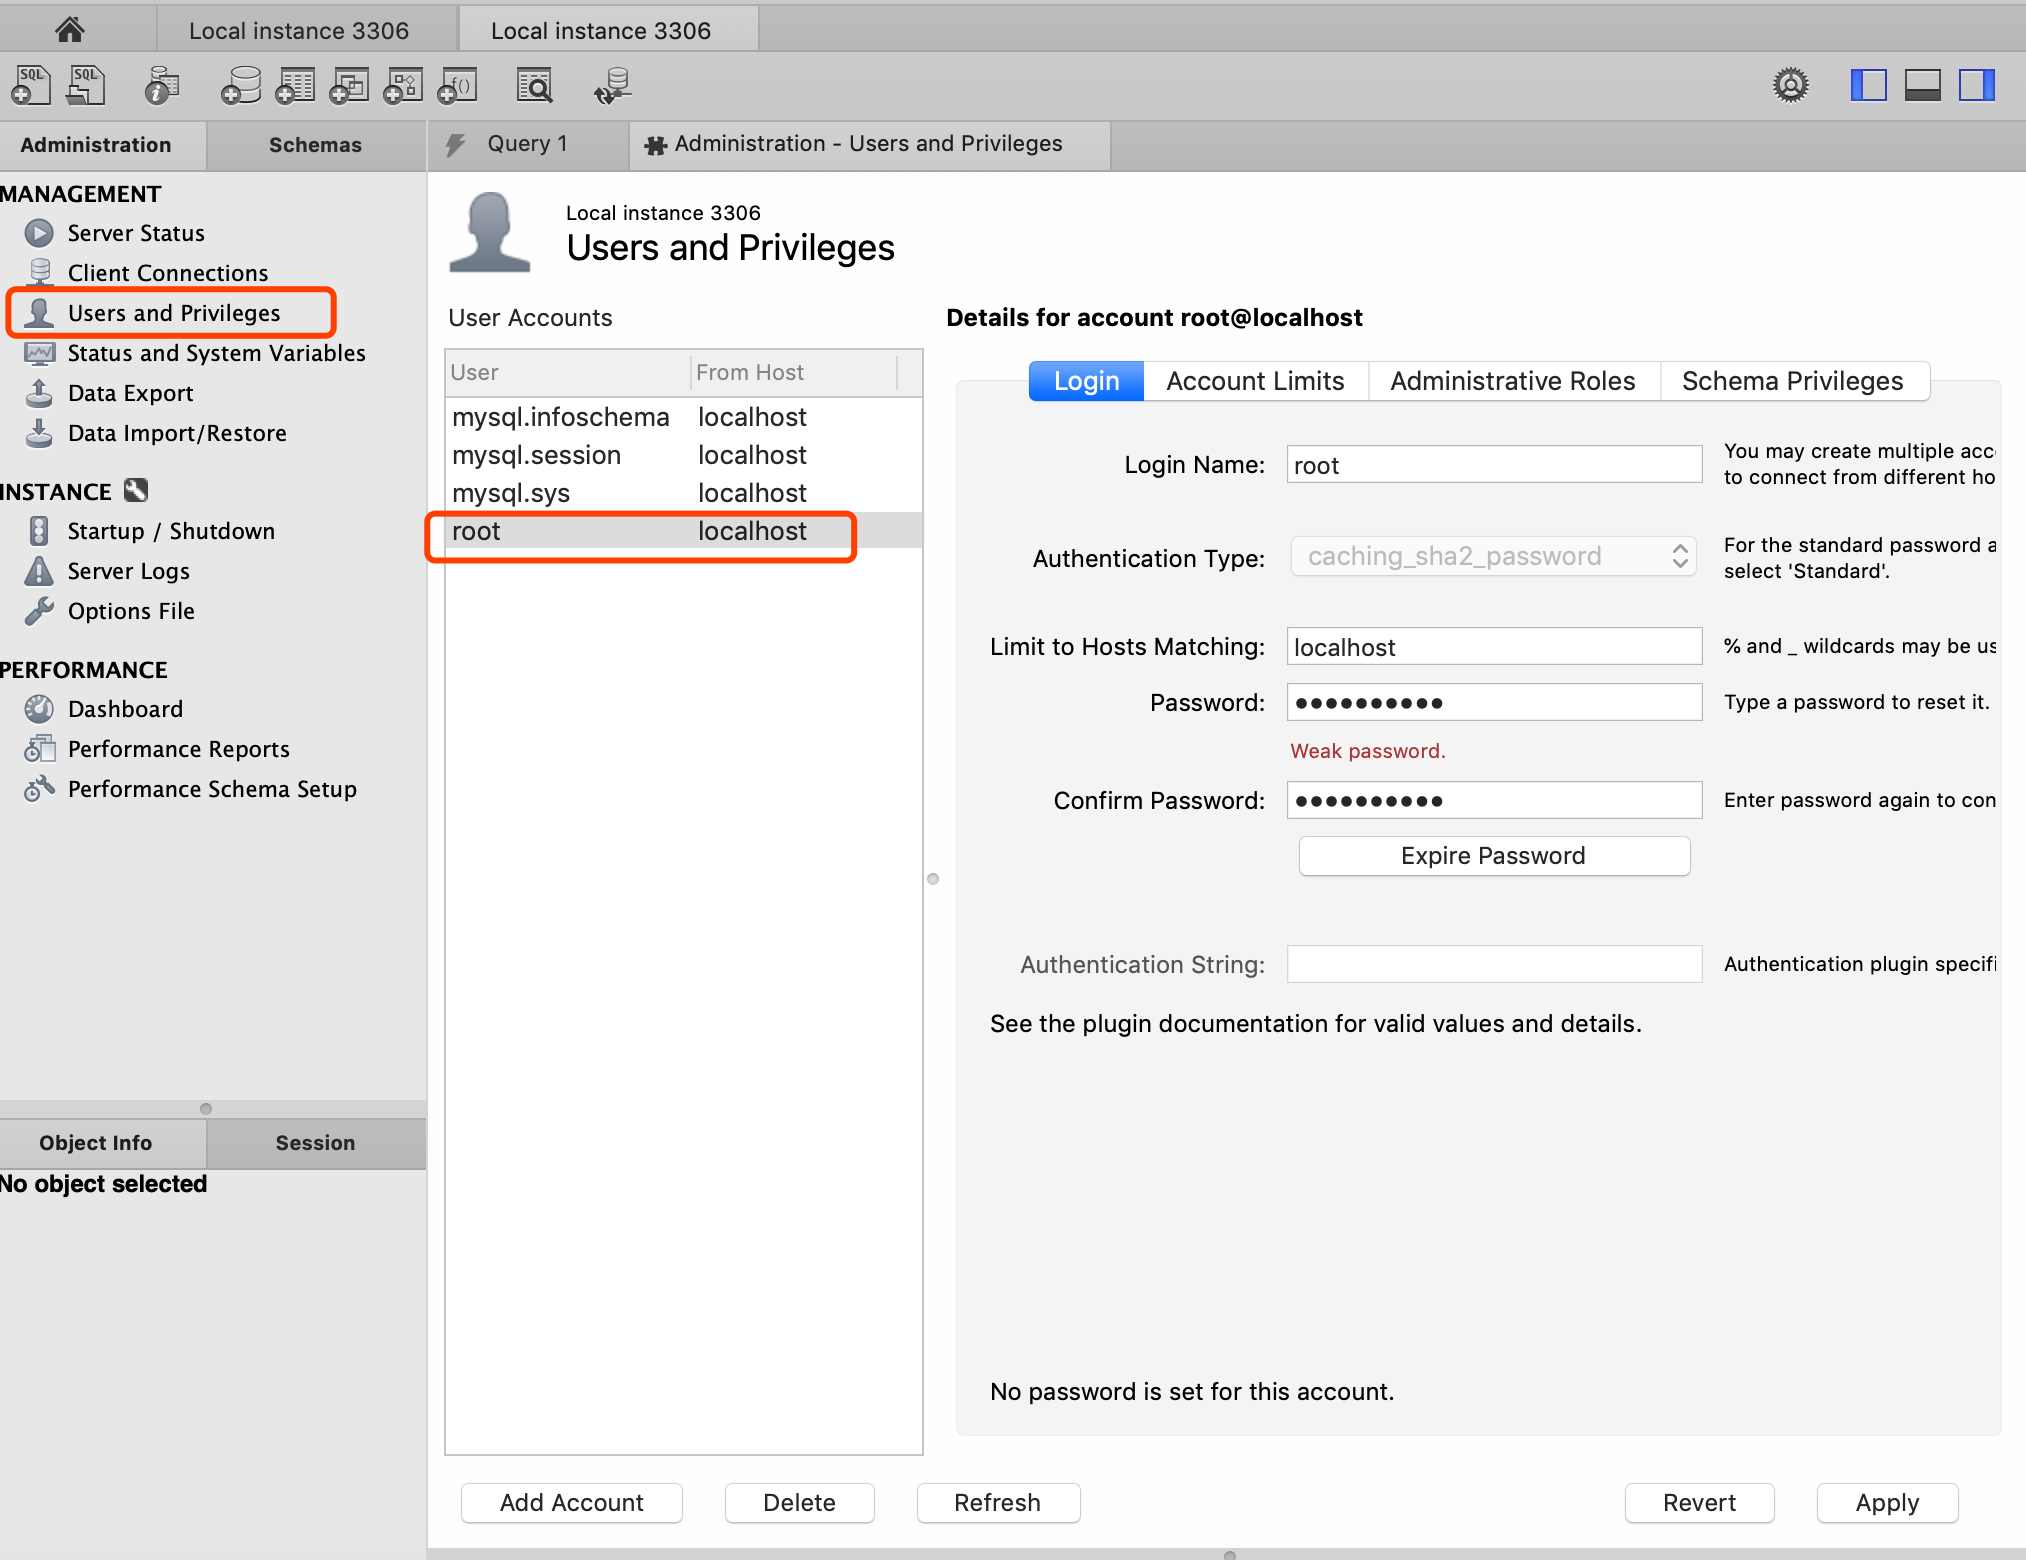Viewport: 2026px width, 1560px height.
Task: Click the Instance section wrench icon
Action: [x=136, y=490]
